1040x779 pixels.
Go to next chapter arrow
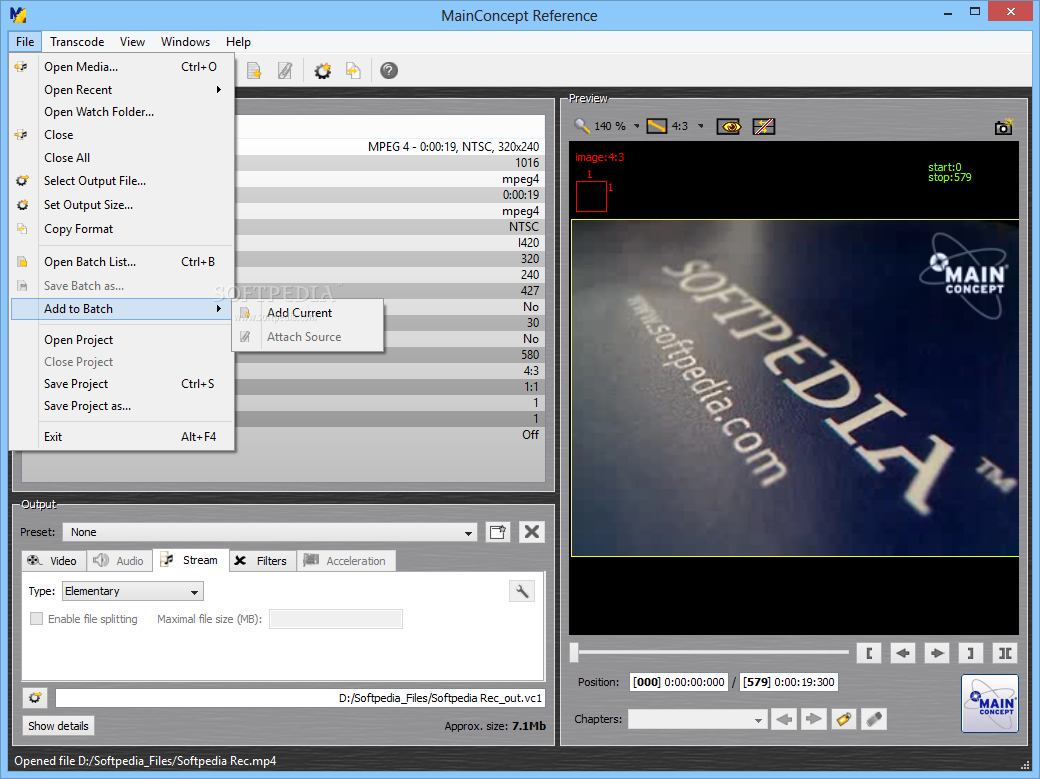click(813, 719)
